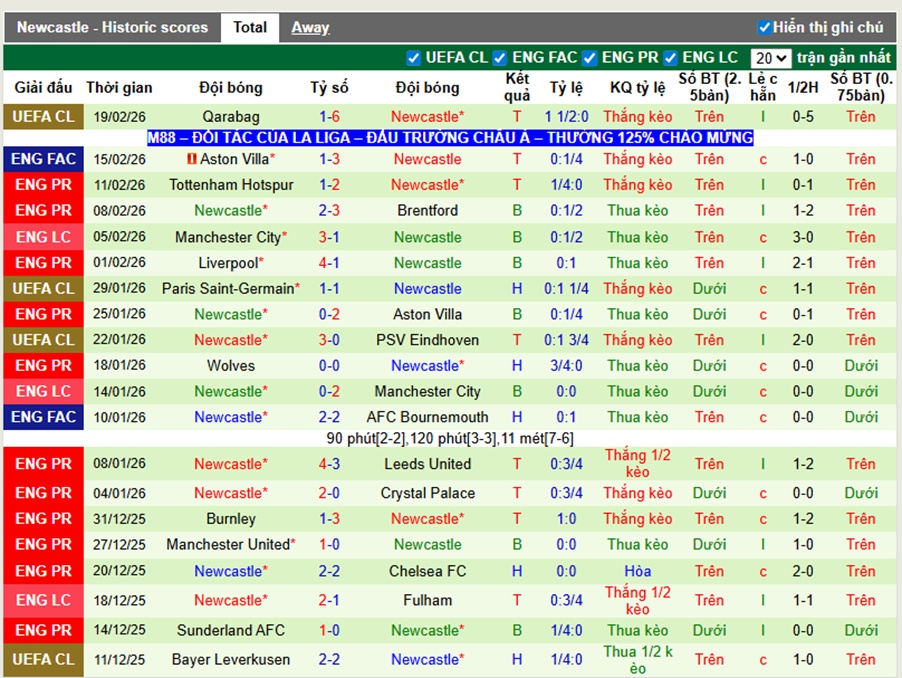Click PSV Eindhoven team name

click(427, 340)
